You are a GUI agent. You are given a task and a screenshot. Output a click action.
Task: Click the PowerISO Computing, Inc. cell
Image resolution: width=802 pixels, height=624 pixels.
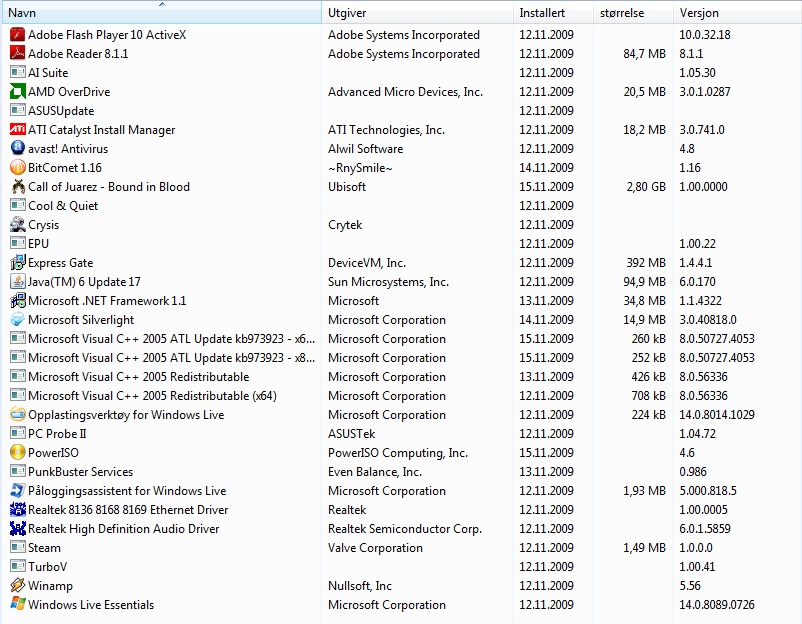[x=398, y=453]
